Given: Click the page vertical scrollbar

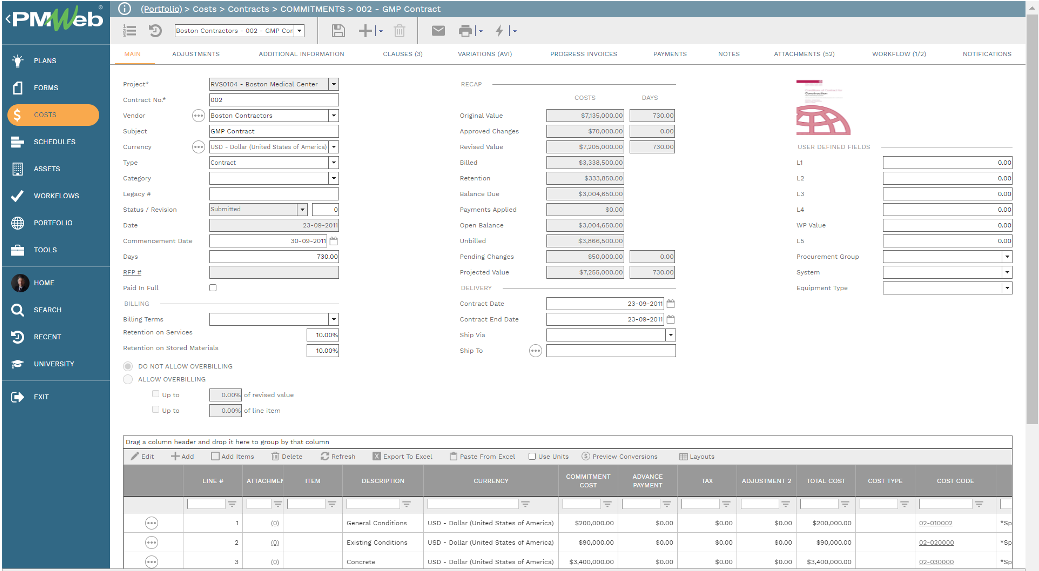Looking at the screenshot, I should pyautogui.click(x=1032, y=219).
